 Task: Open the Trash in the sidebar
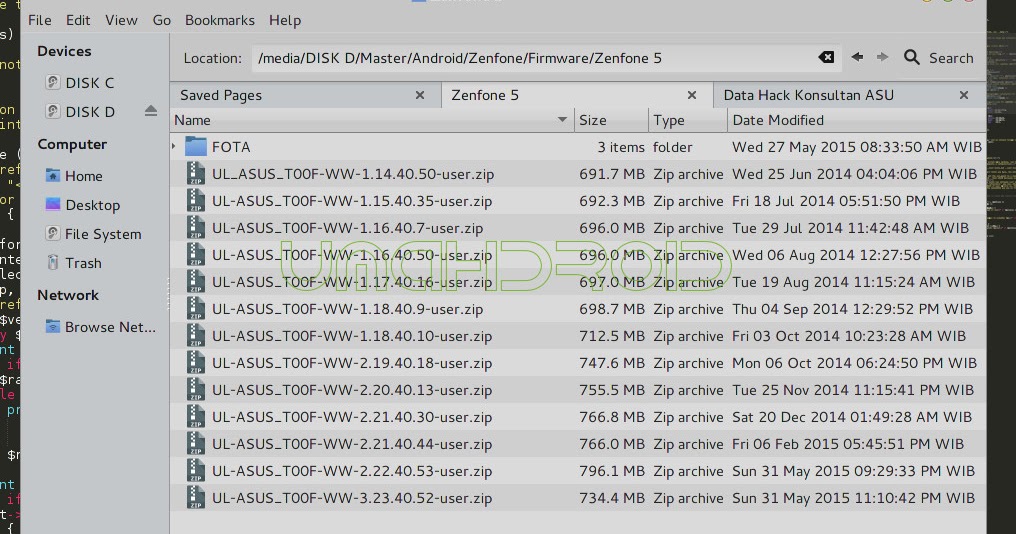(x=83, y=263)
